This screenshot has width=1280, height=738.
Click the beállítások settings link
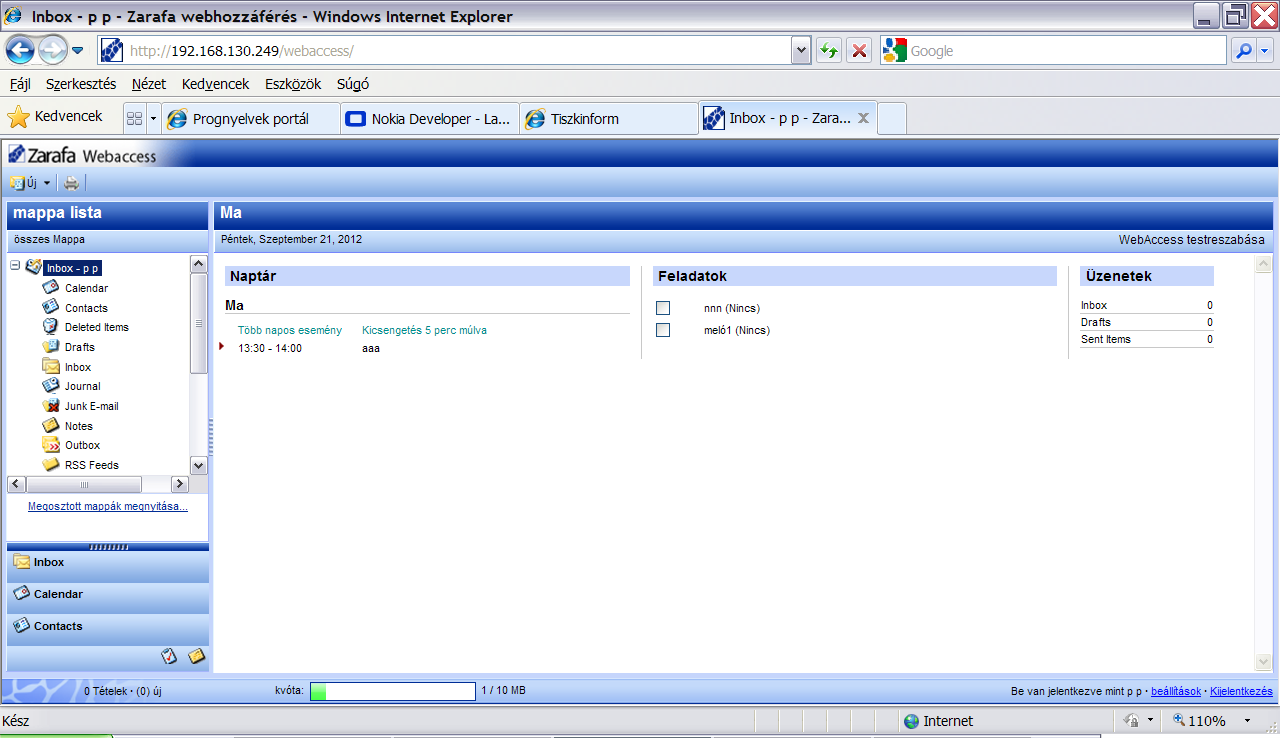pyautogui.click(x=1176, y=691)
